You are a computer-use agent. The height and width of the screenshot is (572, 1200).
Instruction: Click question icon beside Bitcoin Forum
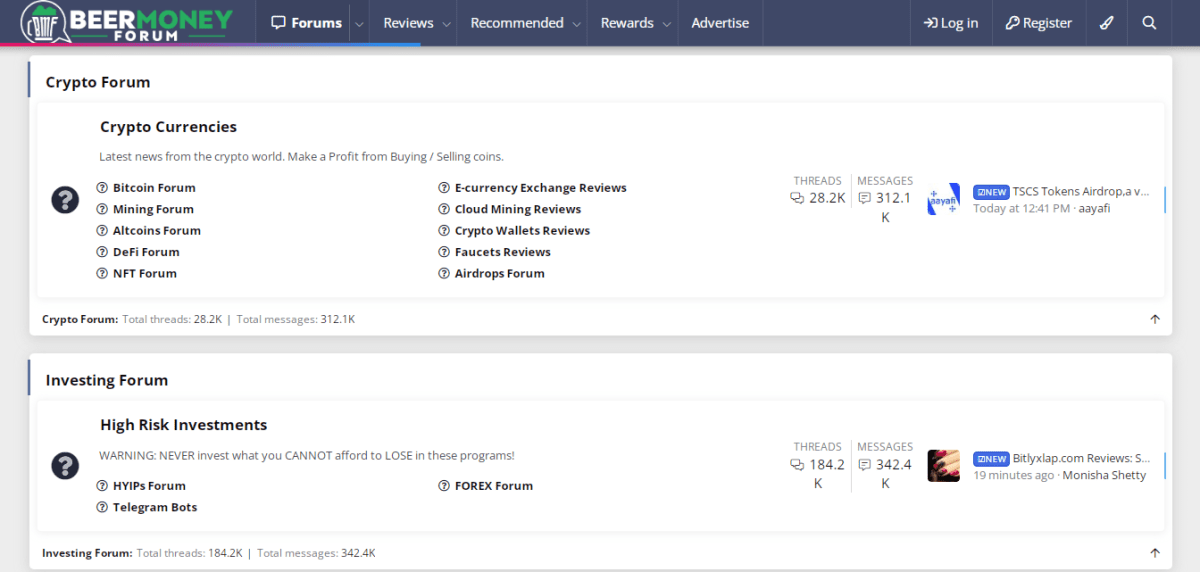pos(102,188)
